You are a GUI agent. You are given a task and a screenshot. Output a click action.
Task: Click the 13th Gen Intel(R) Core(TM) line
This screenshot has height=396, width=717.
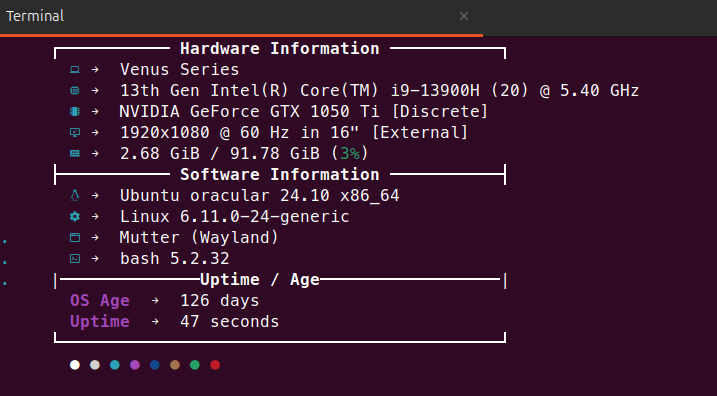click(x=379, y=91)
